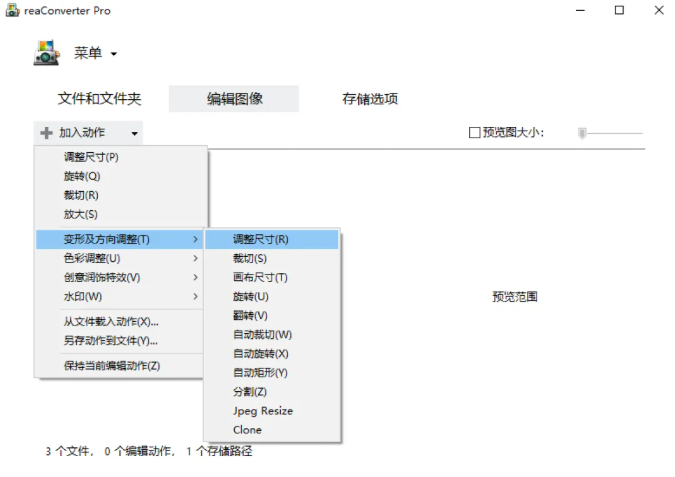Choose 放大(S) from the action menu
Viewport: 675px width, 477px height.
pos(121,214)
